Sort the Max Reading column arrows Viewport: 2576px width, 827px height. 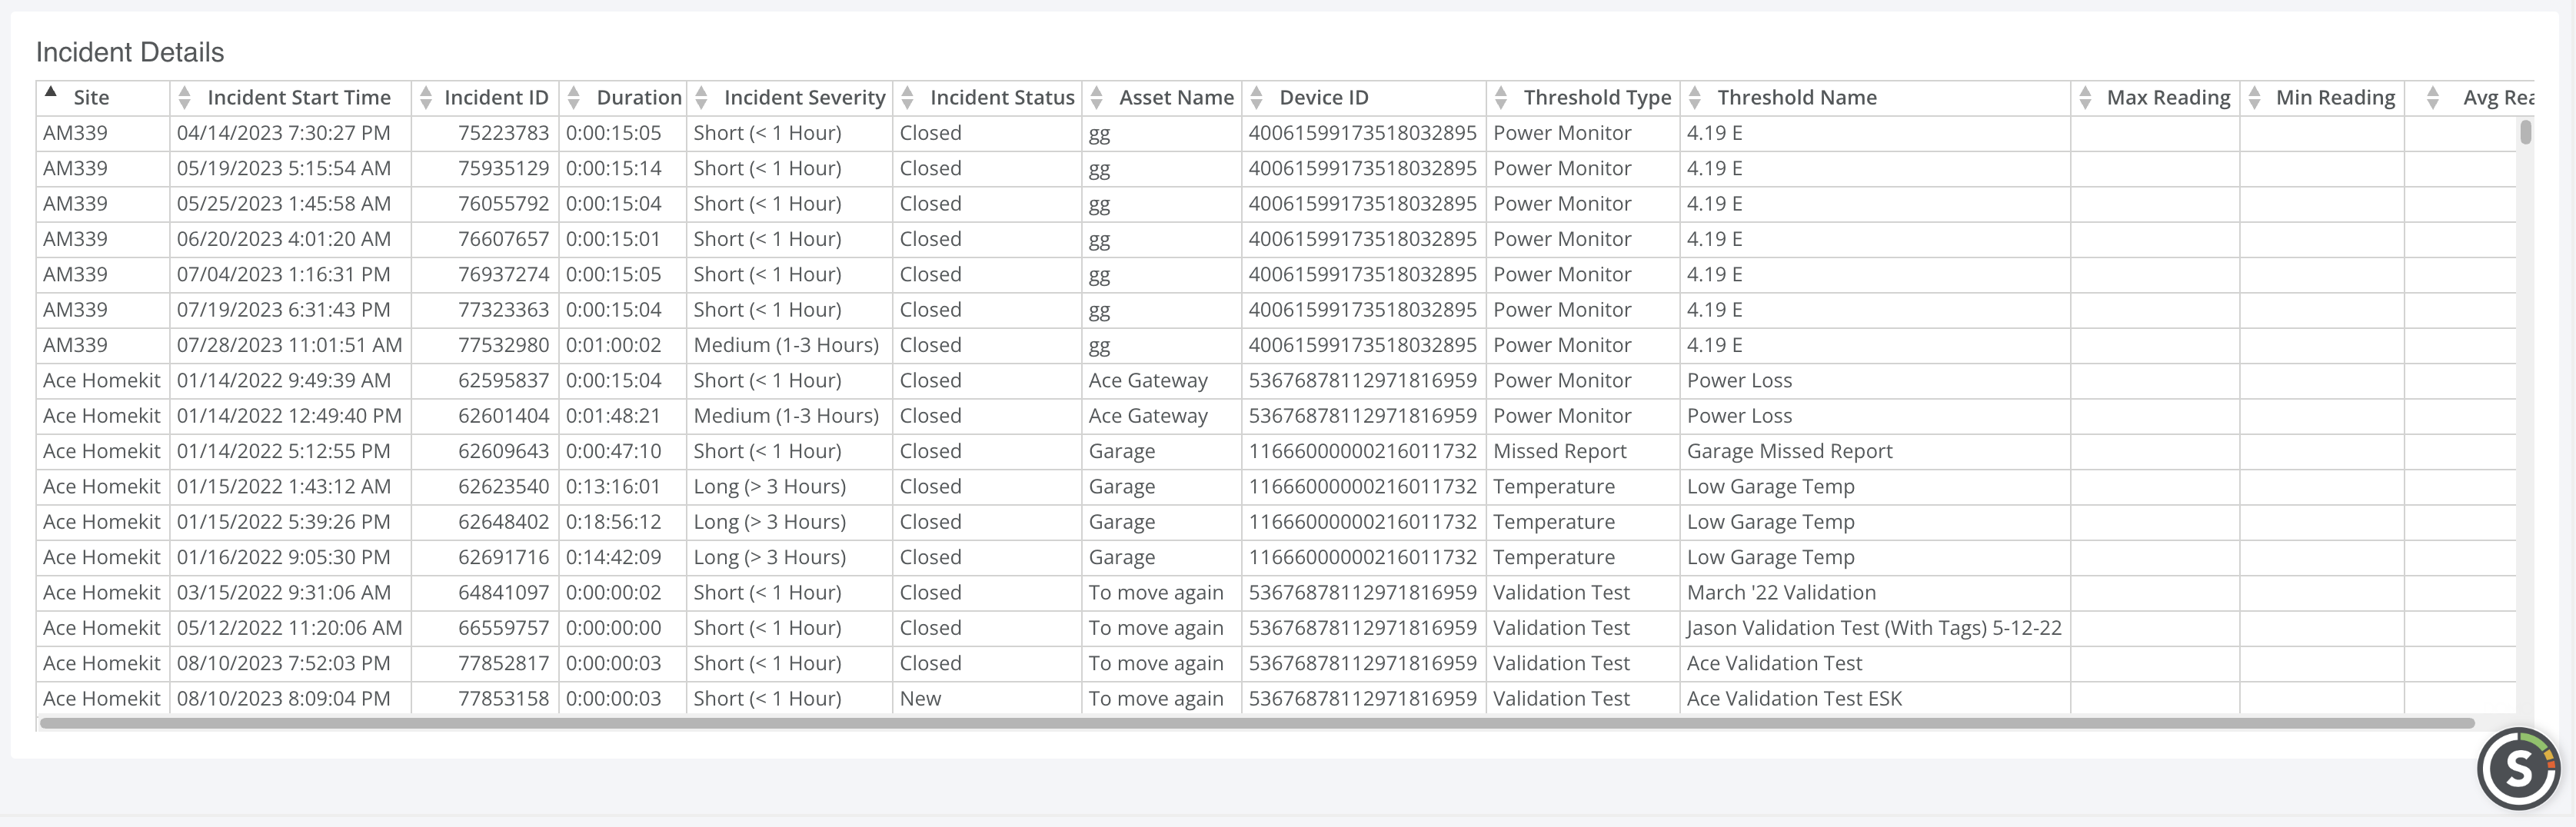coord(2086,97)
